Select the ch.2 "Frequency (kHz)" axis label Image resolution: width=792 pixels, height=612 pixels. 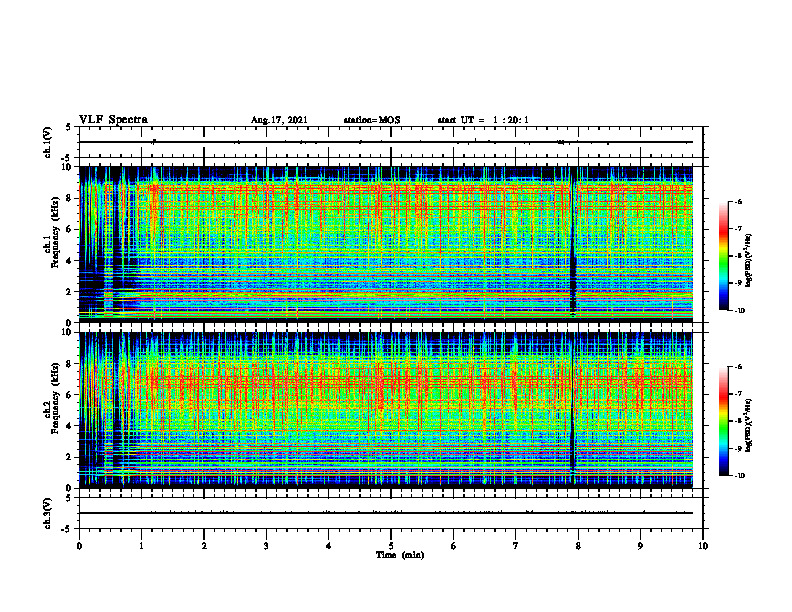coord(55,398)
